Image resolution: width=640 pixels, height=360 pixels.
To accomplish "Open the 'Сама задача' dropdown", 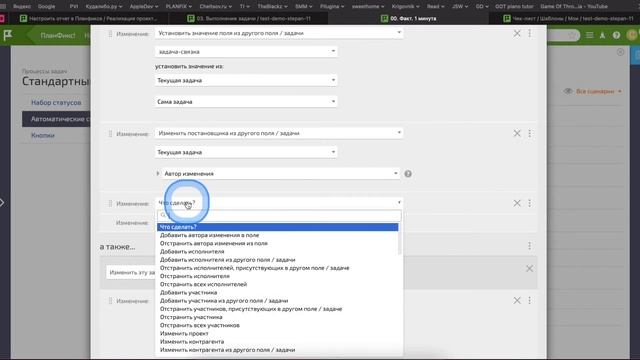I will click(x=246, y=102).
